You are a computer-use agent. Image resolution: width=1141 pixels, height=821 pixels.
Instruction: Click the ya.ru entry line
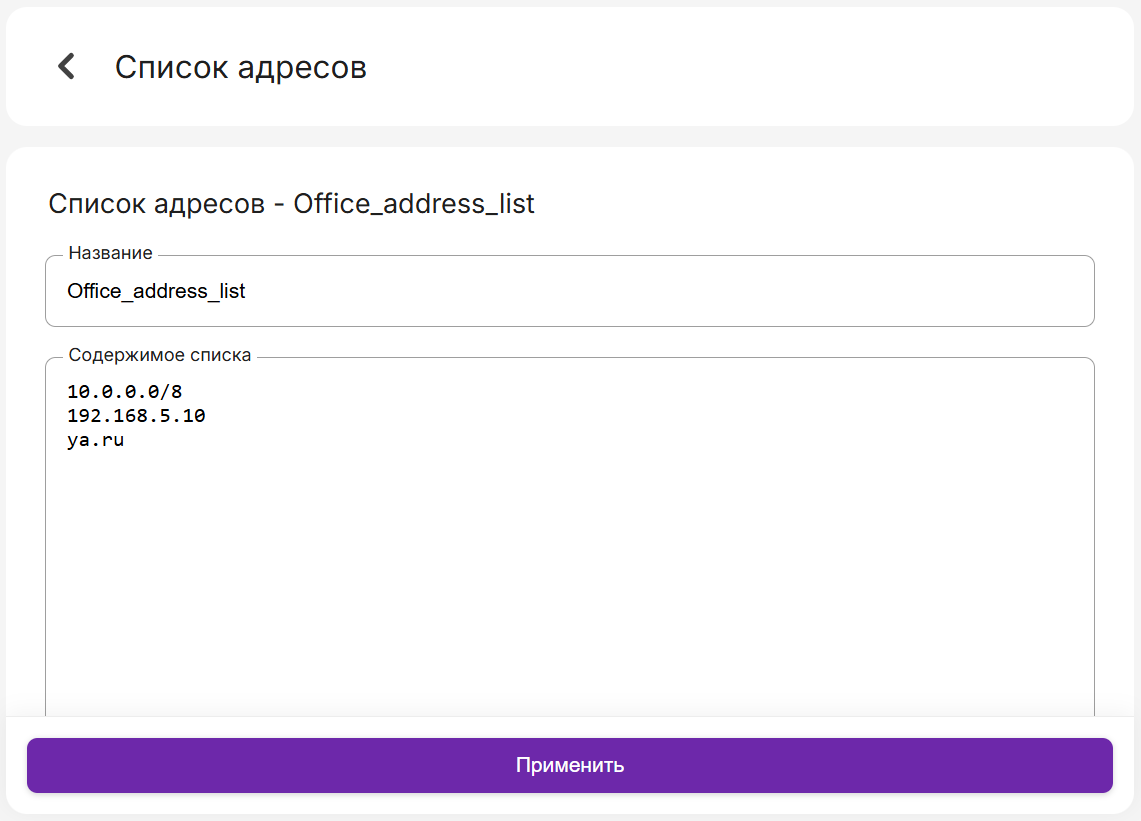click(95, 440)
